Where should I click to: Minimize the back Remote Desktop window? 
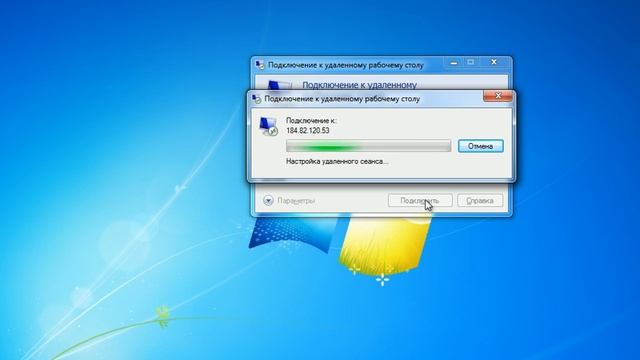tap(453, 62)
